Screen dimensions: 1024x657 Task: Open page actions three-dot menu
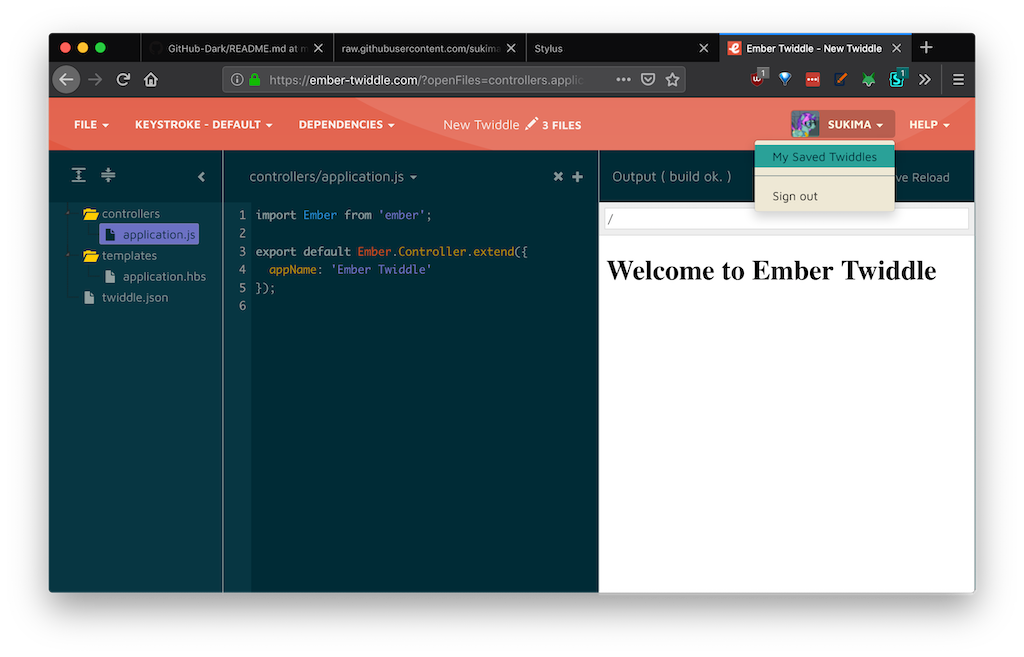(623, 80)
